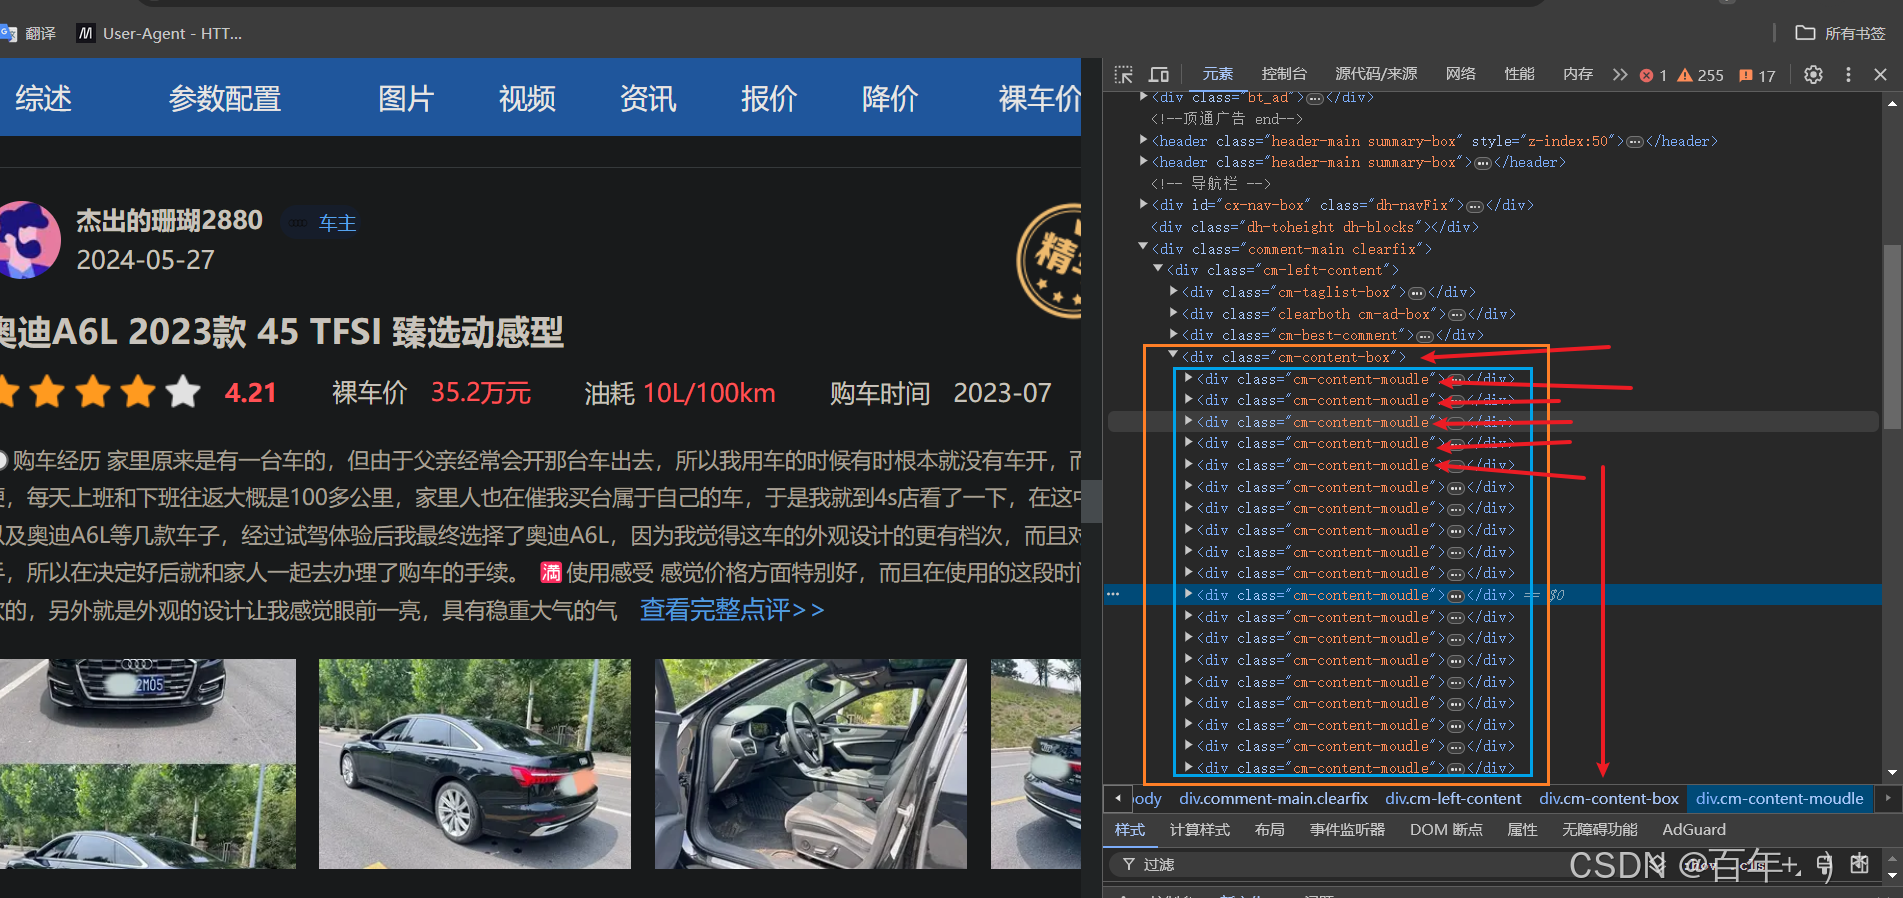Activate the DevTools inspect element picker icon
This screenshot has width=1903, height=898.
1124,75
